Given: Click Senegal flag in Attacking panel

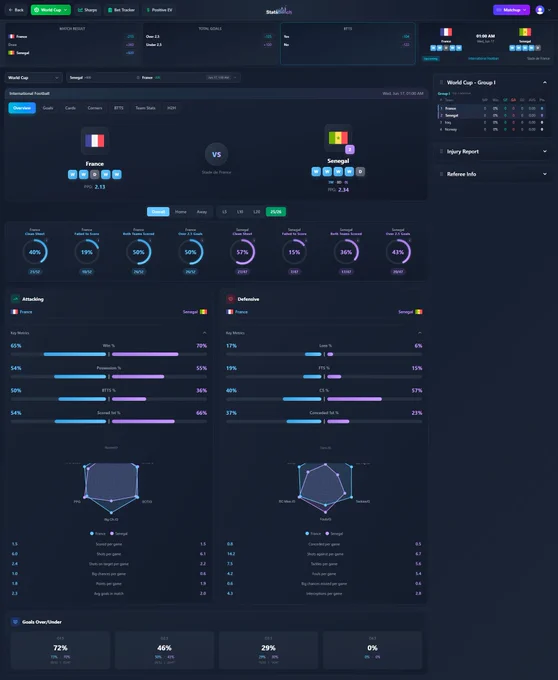Looking at the screenshot, I should (x=203, y=312).
